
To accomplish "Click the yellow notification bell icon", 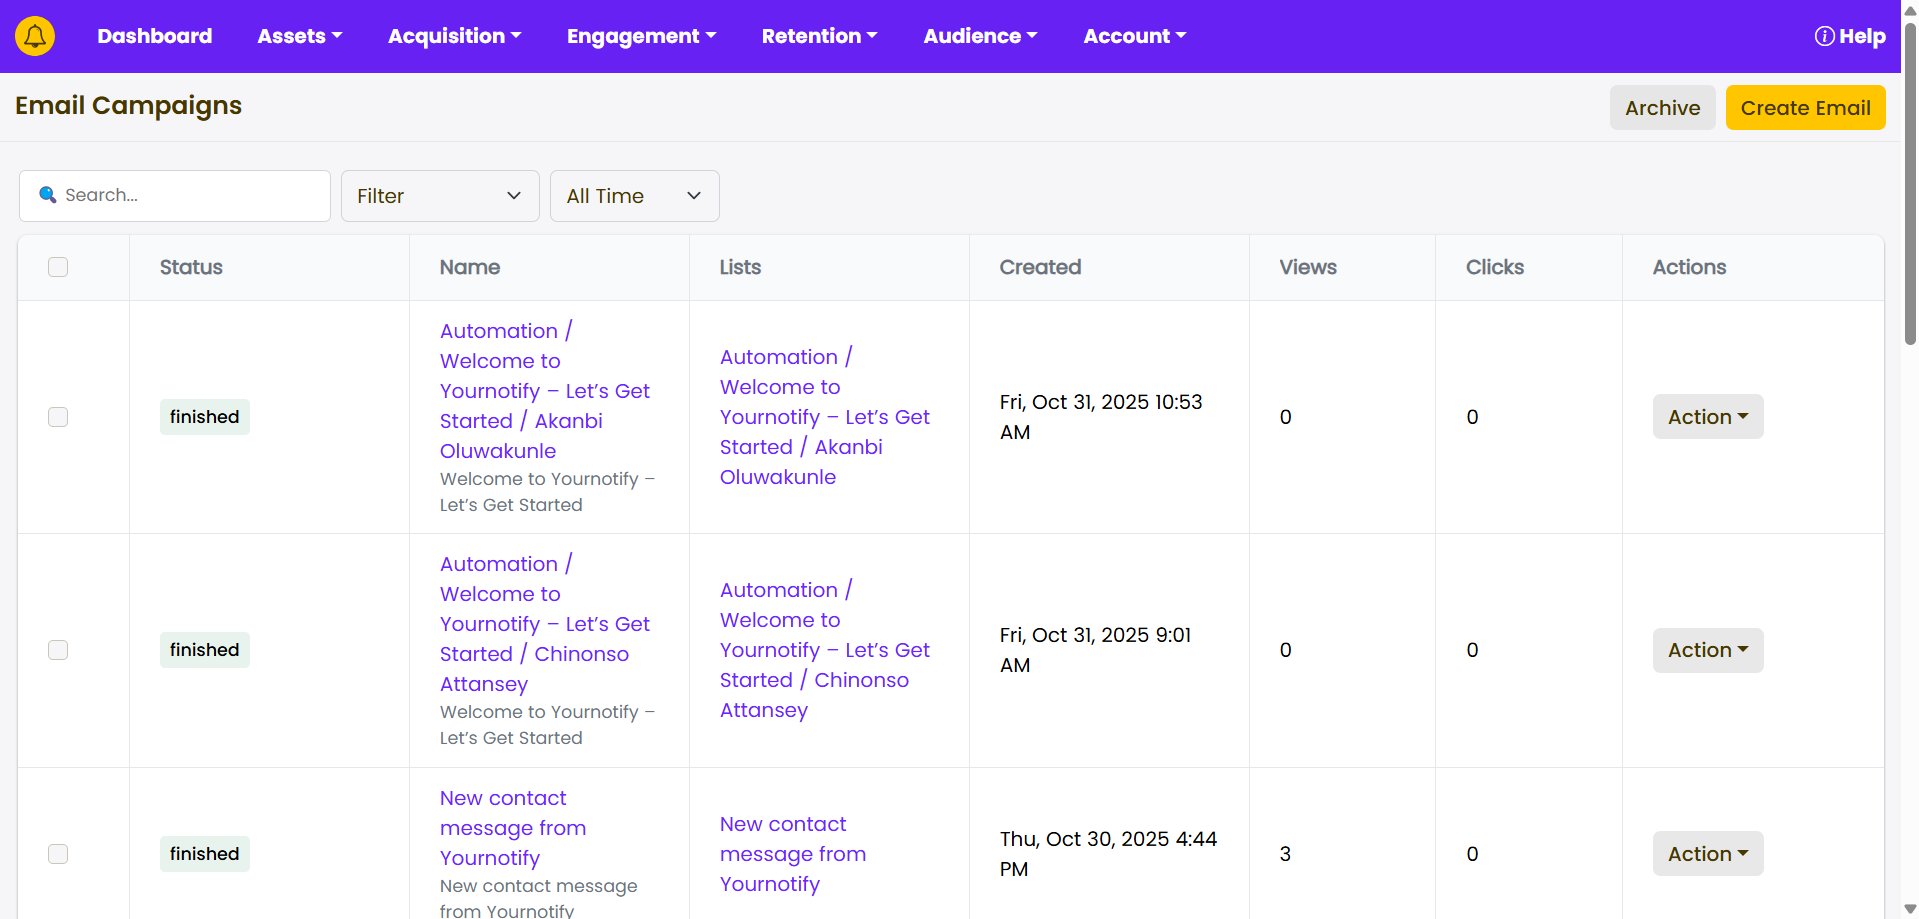I will point(35,36).
